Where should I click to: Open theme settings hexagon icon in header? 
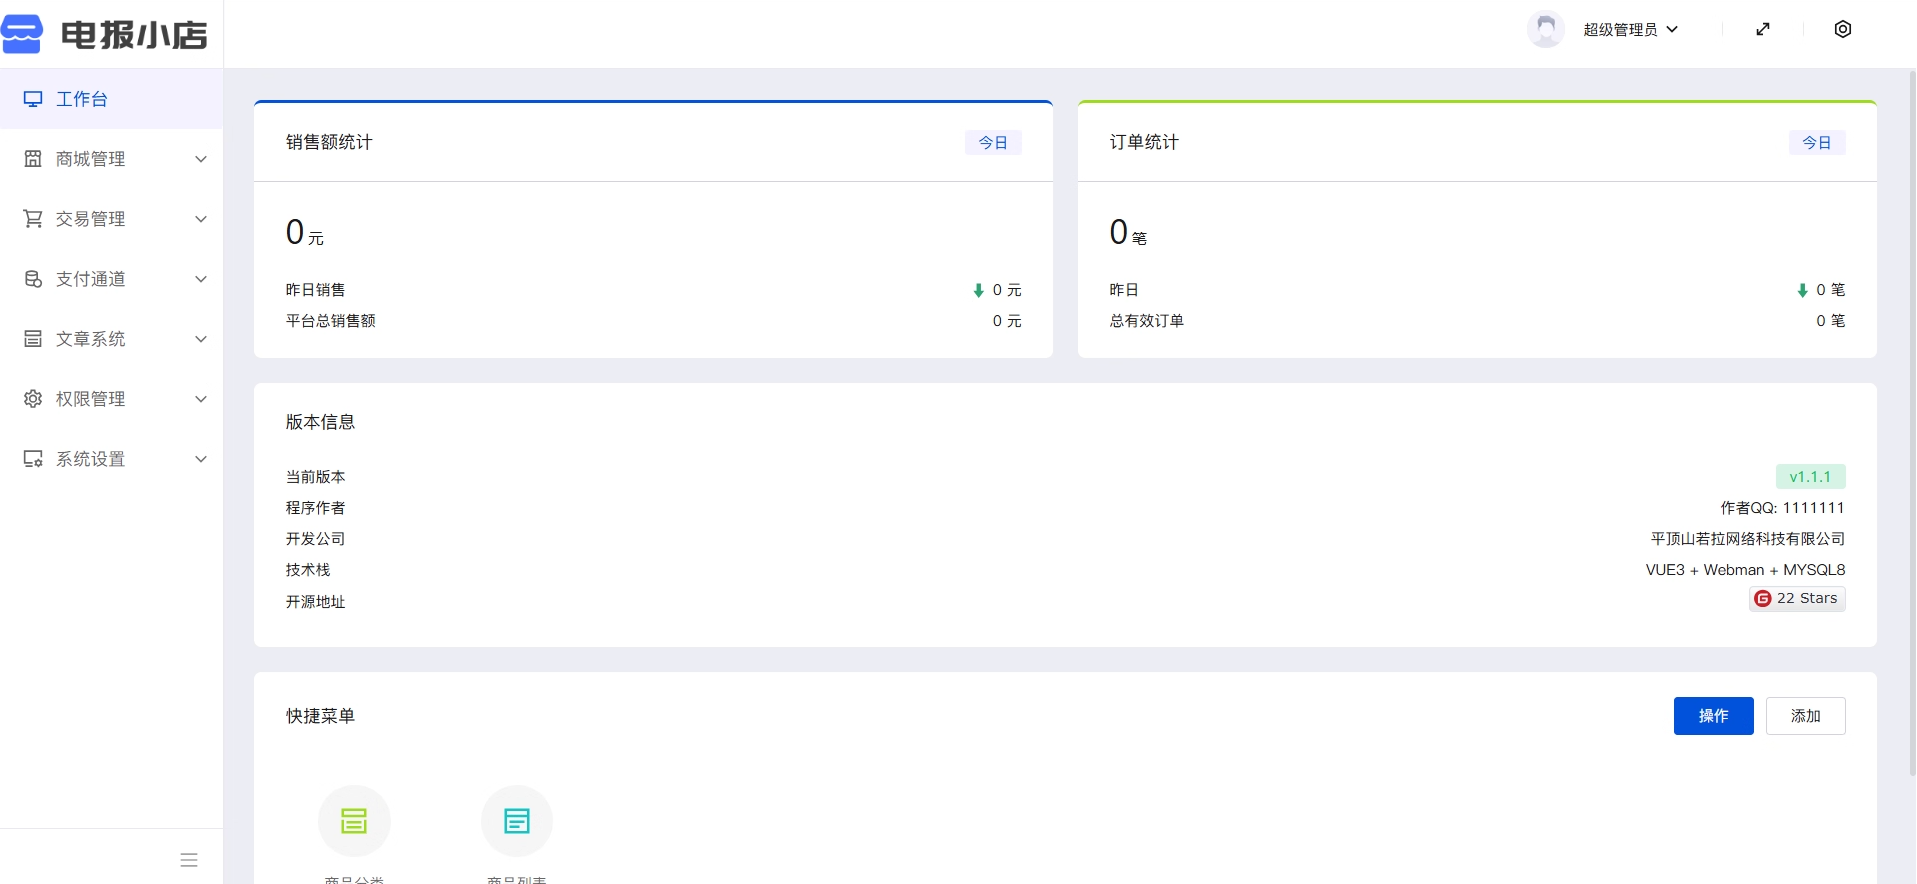click(1842, 29)
